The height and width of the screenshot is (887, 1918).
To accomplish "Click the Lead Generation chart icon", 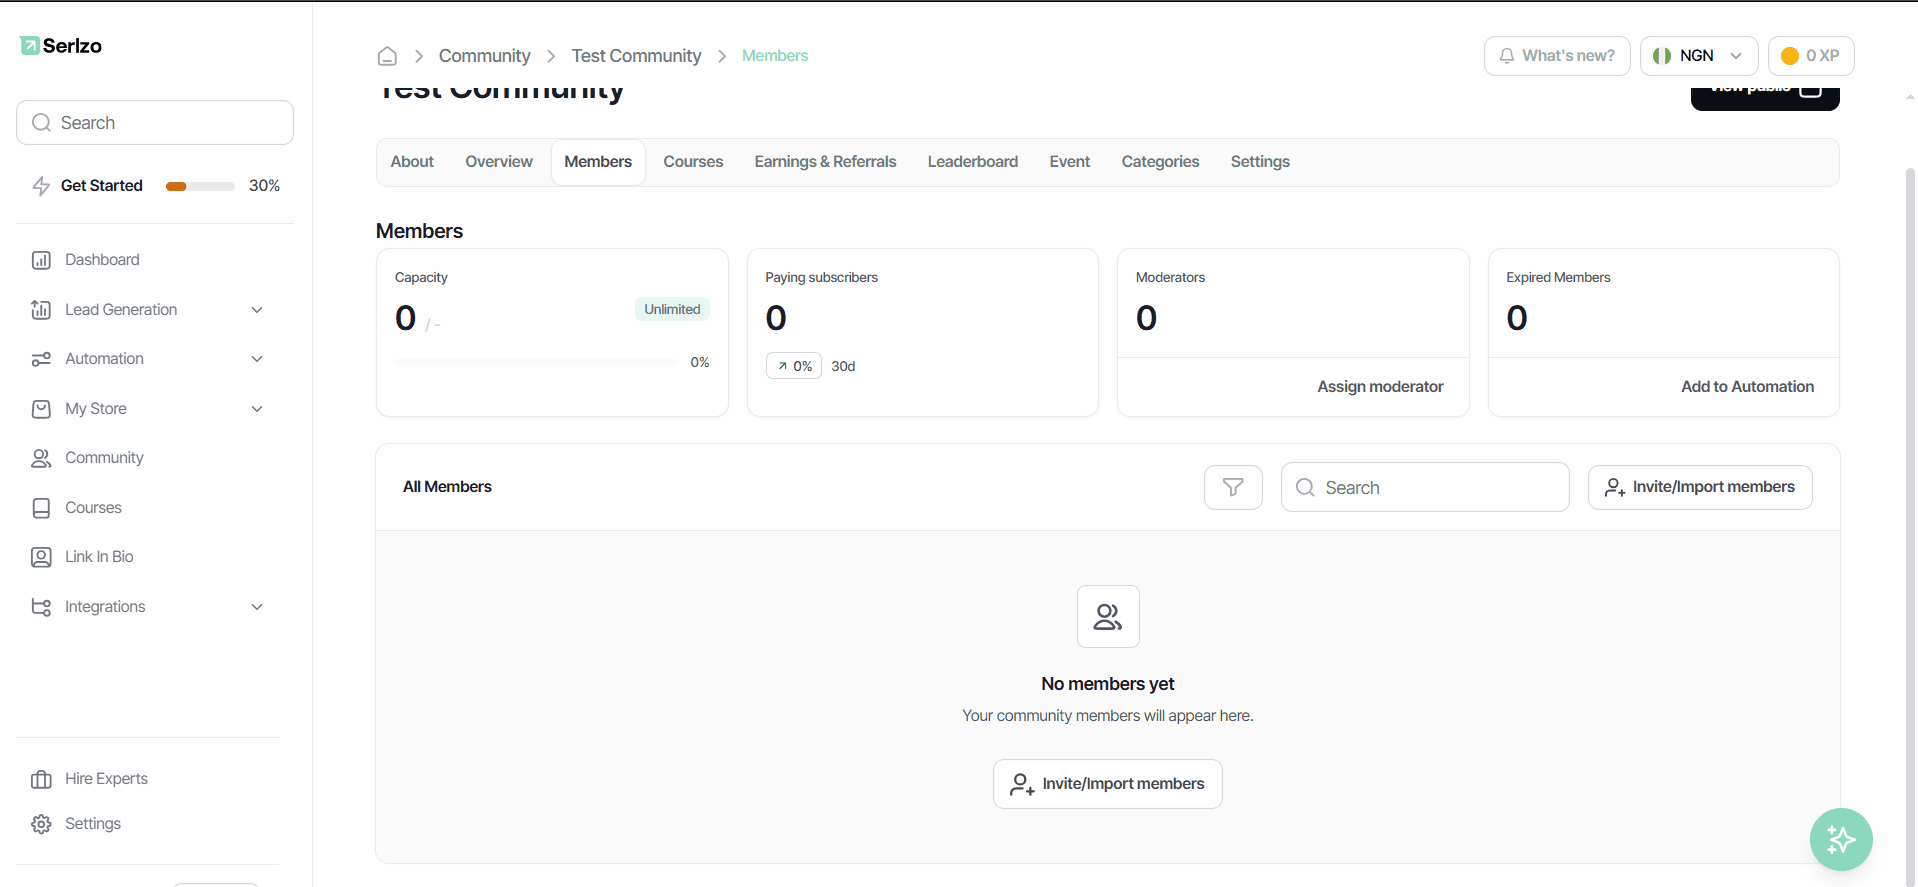I will pos(41,310).
